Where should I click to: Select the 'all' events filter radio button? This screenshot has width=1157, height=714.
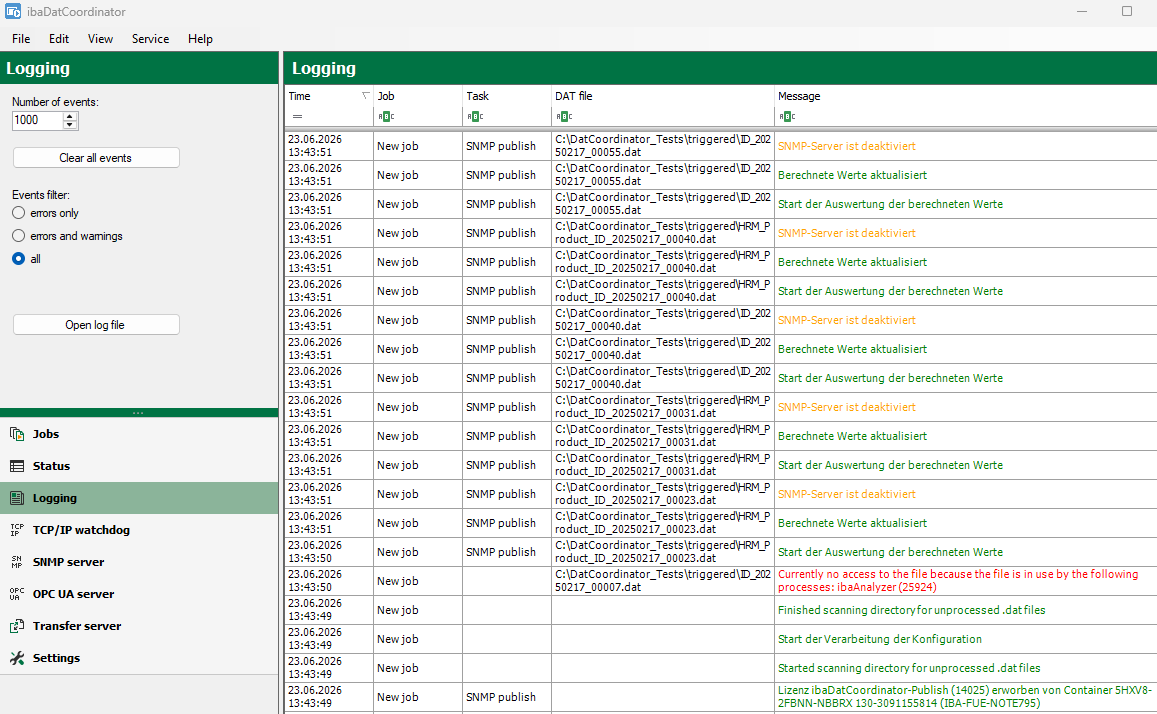pyautogui.click(x=18, y=258)
